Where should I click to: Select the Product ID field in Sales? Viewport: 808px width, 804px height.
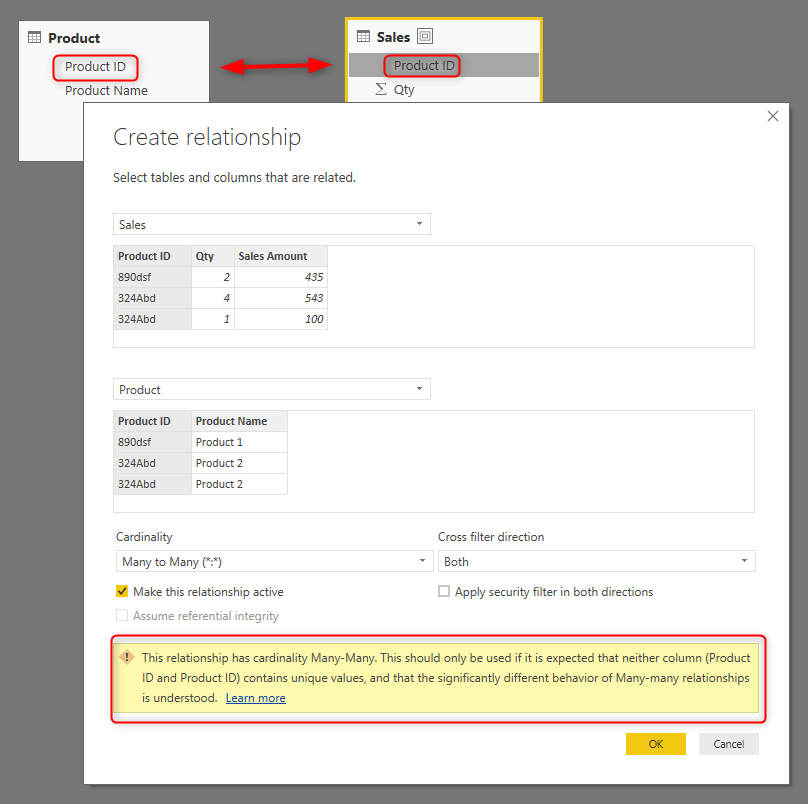422,65
